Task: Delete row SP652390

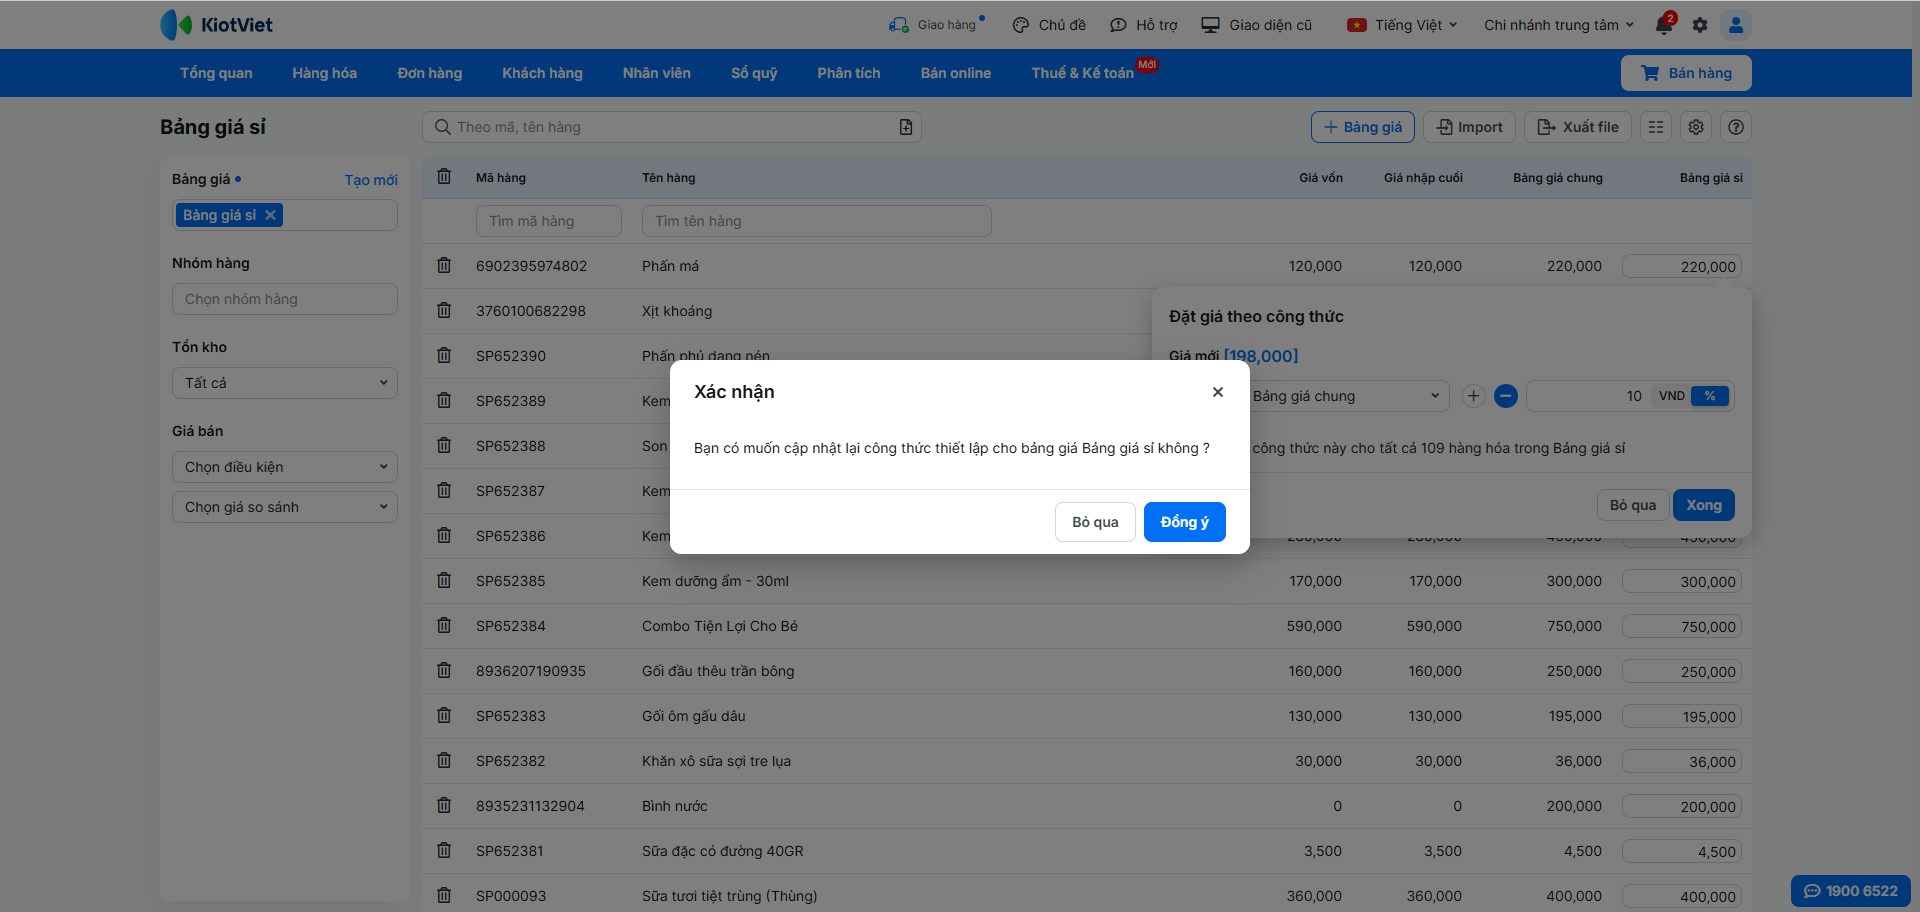Action: click(x=444, y=355)
